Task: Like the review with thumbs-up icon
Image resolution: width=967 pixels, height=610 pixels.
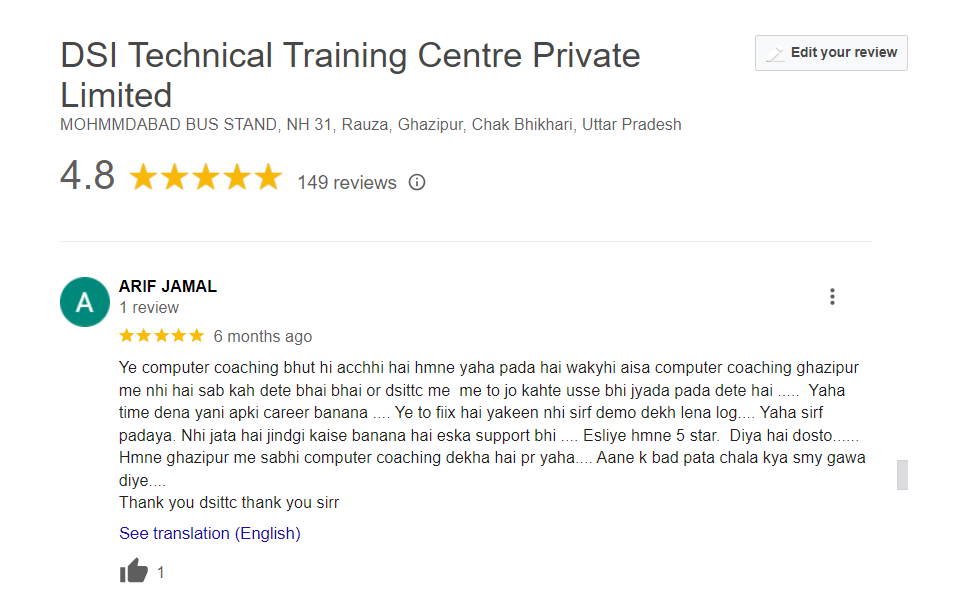Action: click(x=133, y=572)
